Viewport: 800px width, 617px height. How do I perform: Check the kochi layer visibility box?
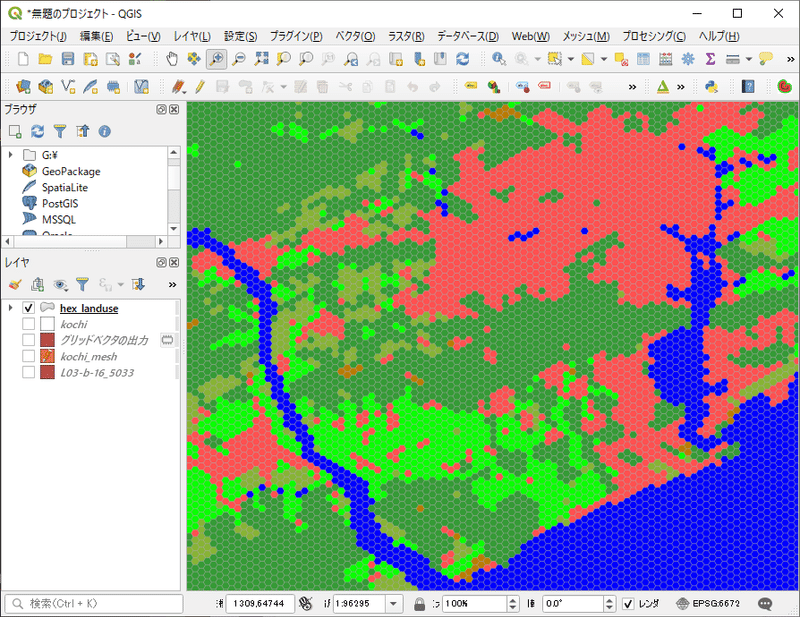[29, 324]
